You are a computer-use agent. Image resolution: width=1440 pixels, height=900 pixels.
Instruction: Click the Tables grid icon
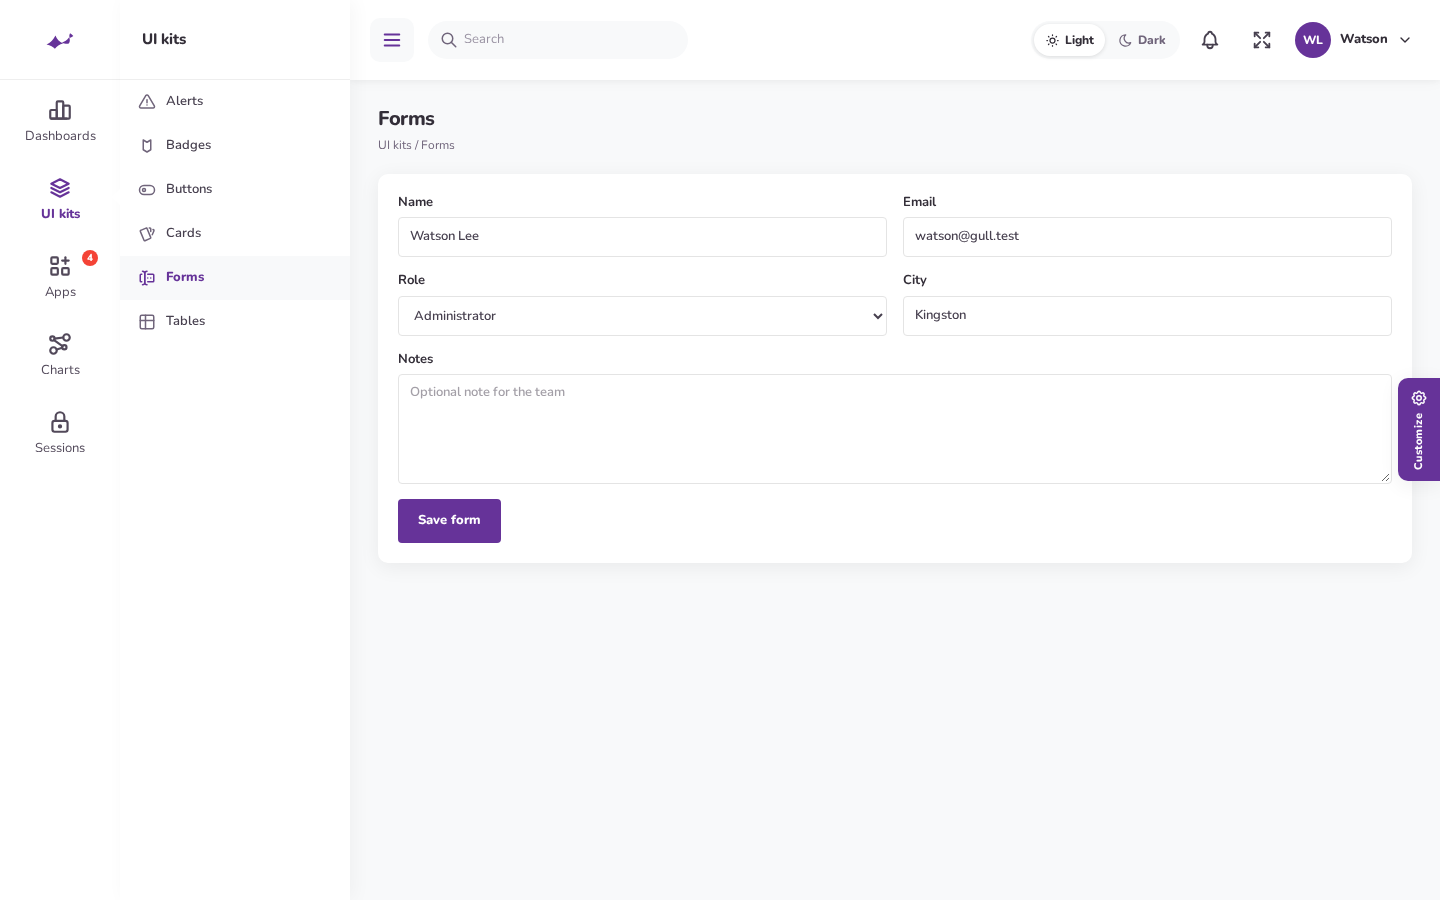[x=147, y=321]
